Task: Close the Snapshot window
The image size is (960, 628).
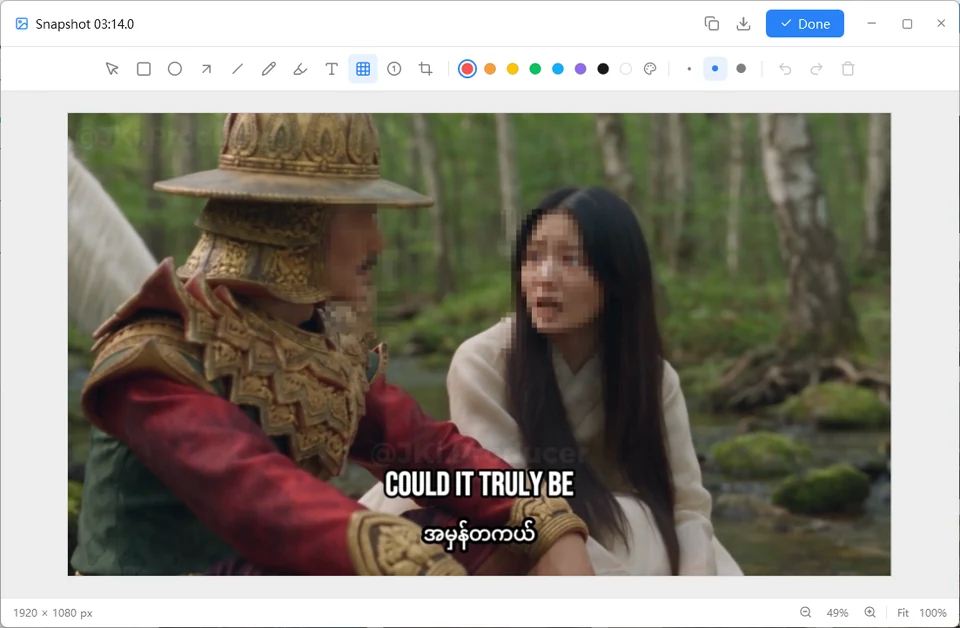Action: 941,24
